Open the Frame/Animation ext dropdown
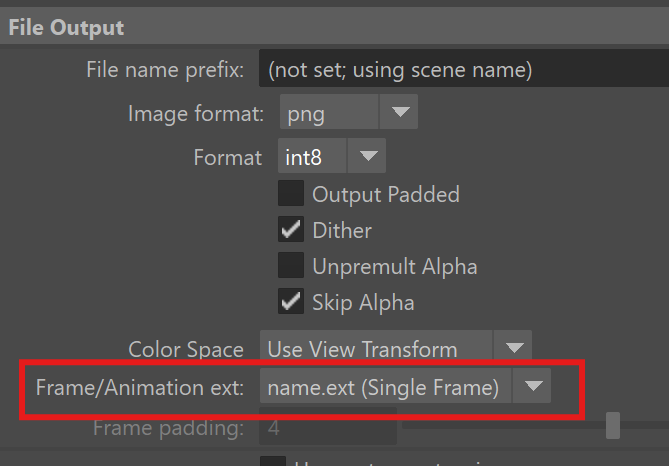This screenshot has width=669, height=466. pos(384,387)
